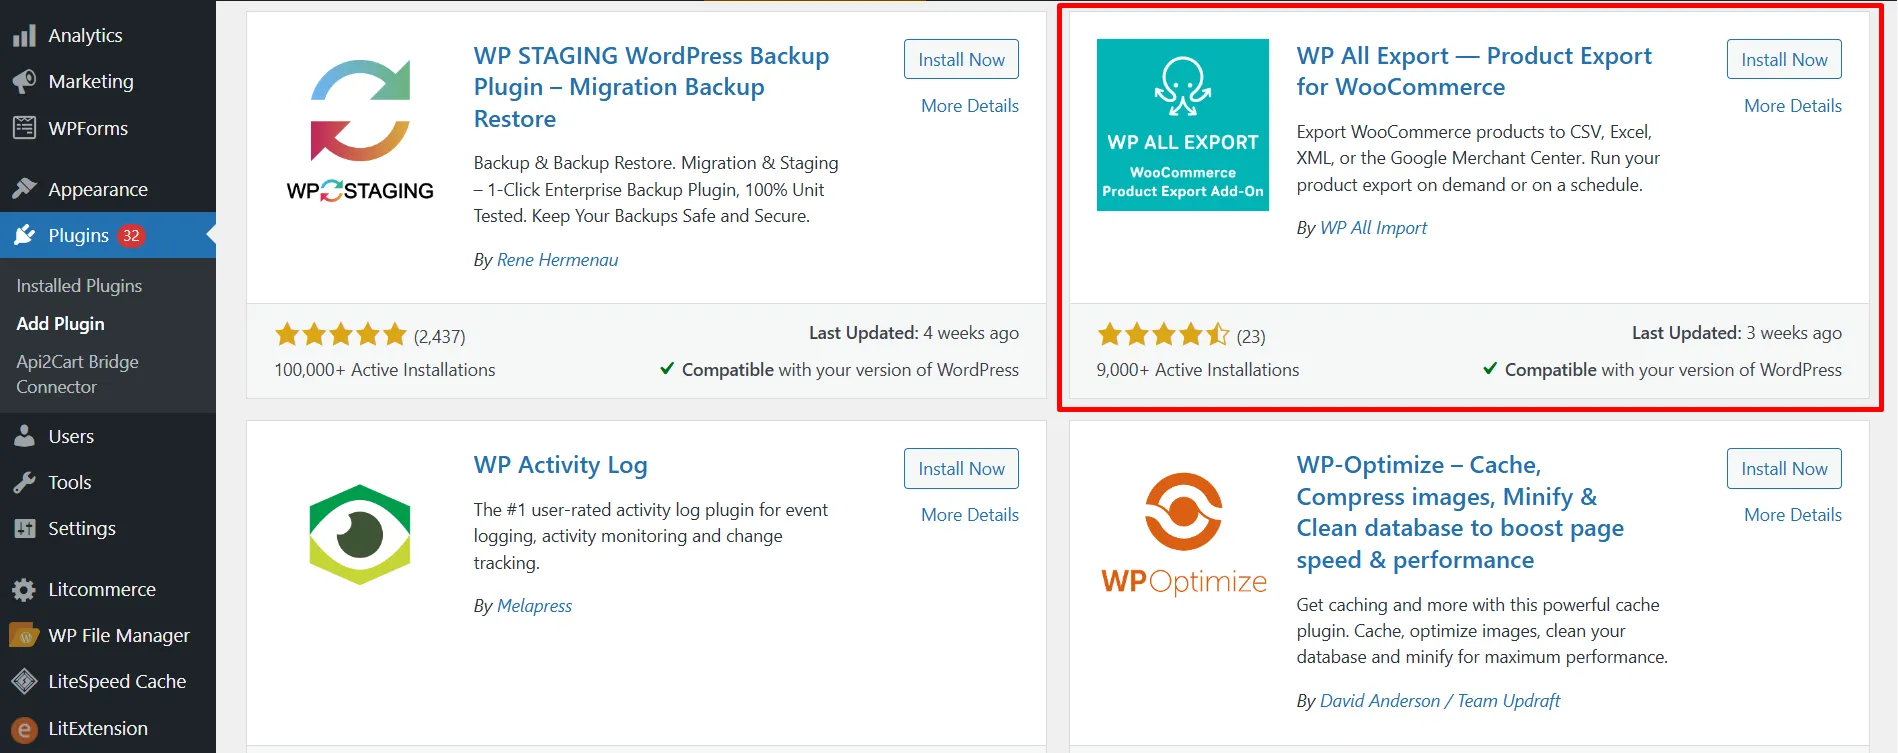The height and width of the screenshot is (753, 1898).
Task: Open author link WP All Import
Action: tap(1373, 228)
